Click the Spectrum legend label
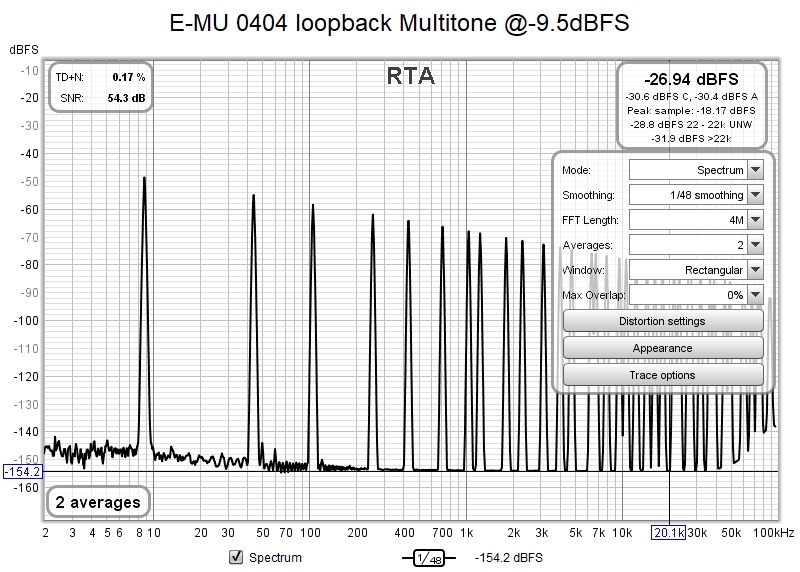Screen dimensions: 800x572 click(x=275, y=557)
